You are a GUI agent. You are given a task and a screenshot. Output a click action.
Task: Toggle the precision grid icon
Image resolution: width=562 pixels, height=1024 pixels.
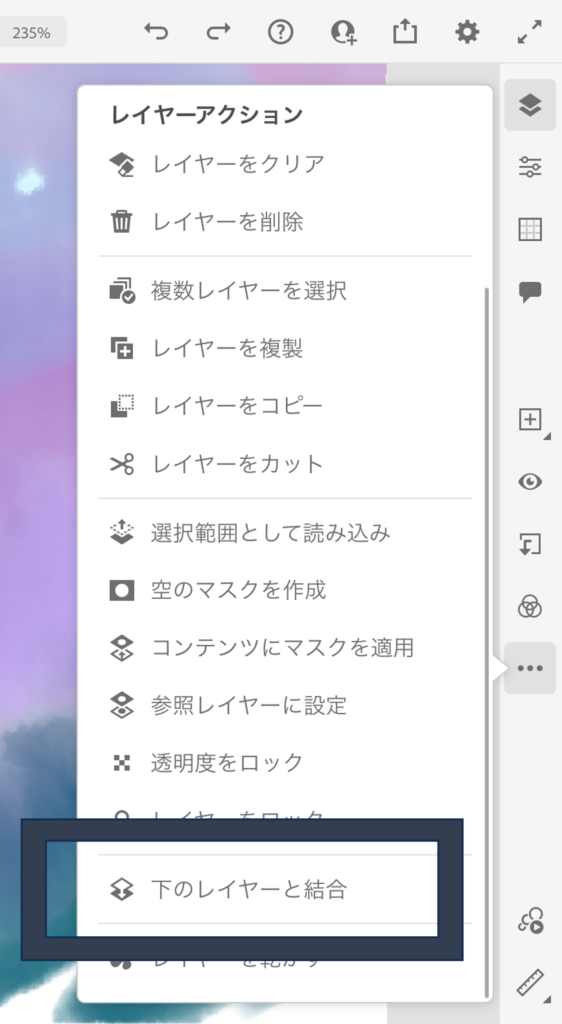530,230
